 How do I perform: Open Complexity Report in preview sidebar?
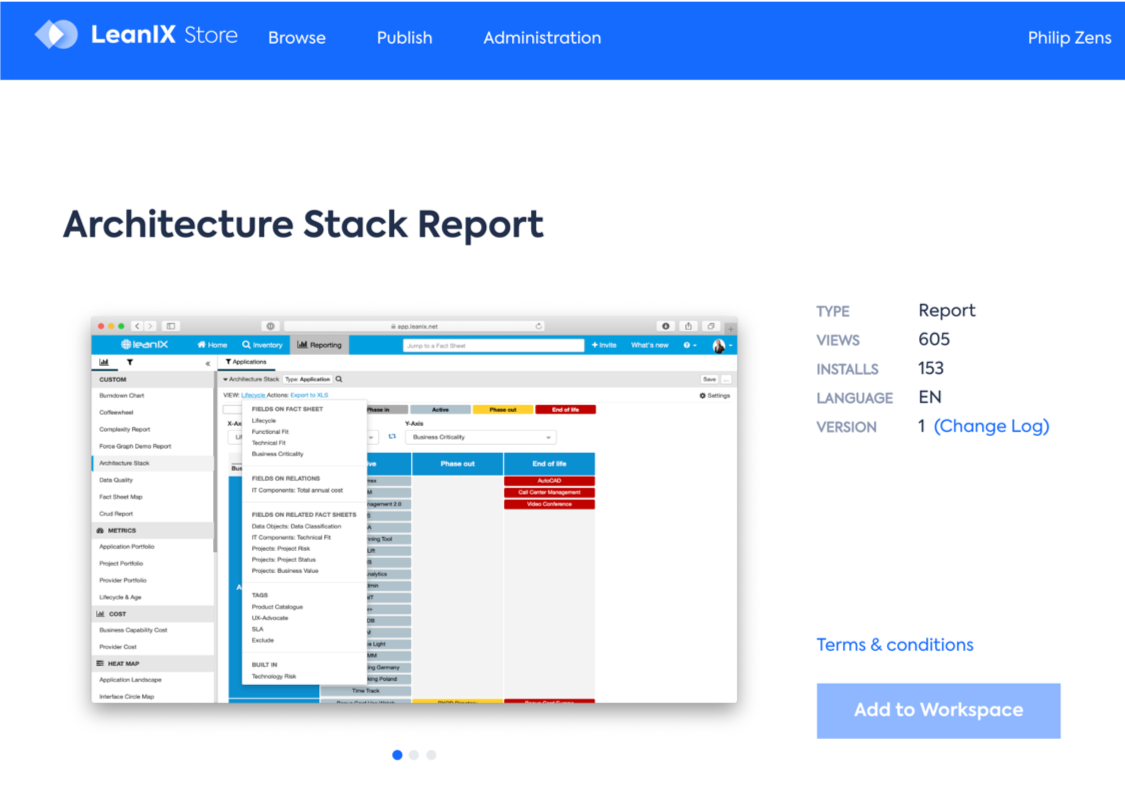124,429
